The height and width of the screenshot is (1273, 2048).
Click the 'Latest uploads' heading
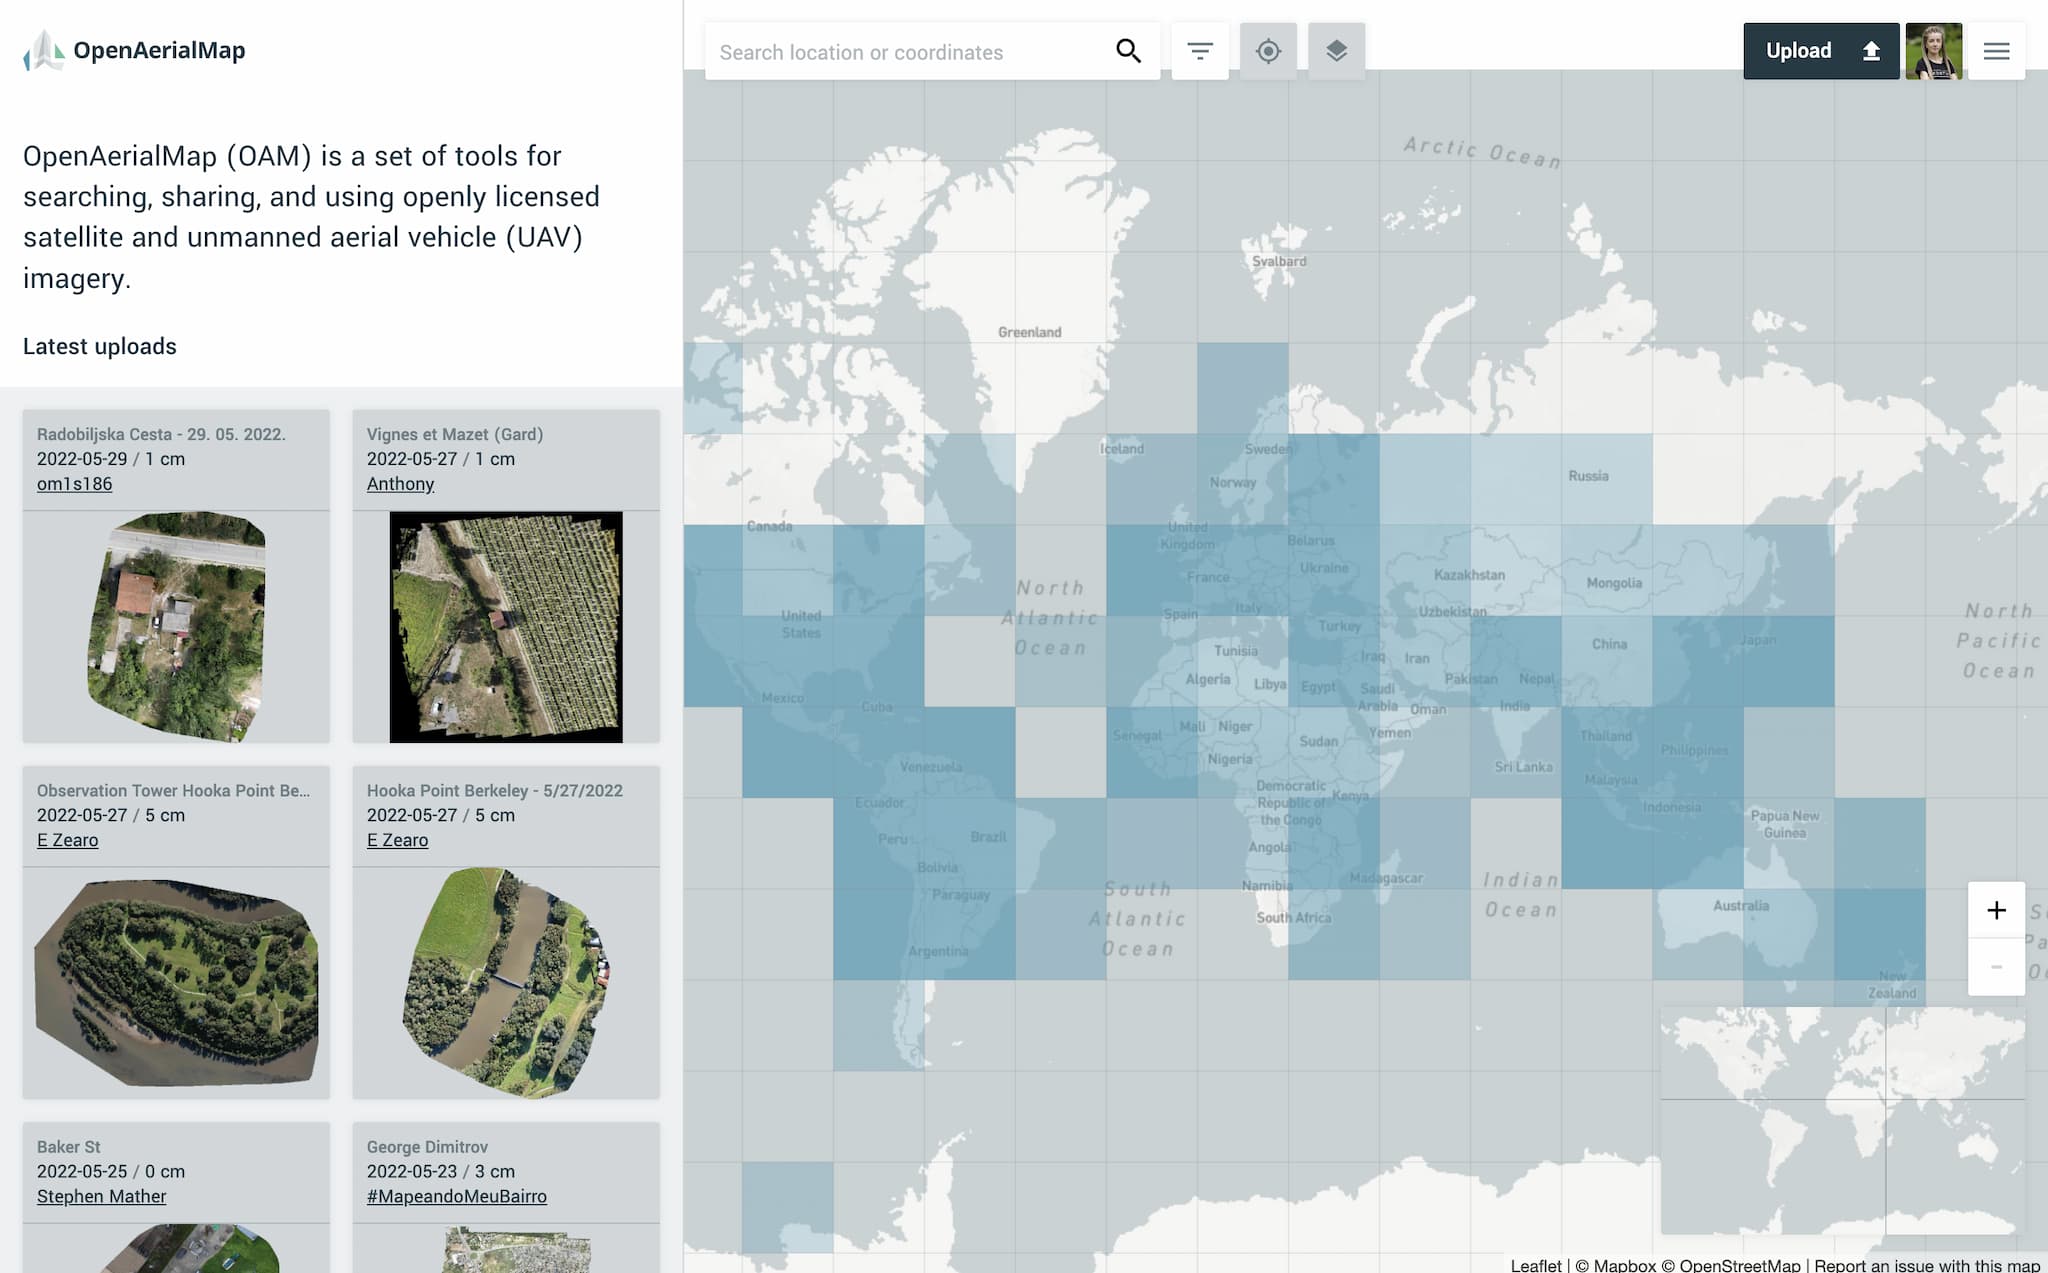pyautogui.click(x=100, y=346)
